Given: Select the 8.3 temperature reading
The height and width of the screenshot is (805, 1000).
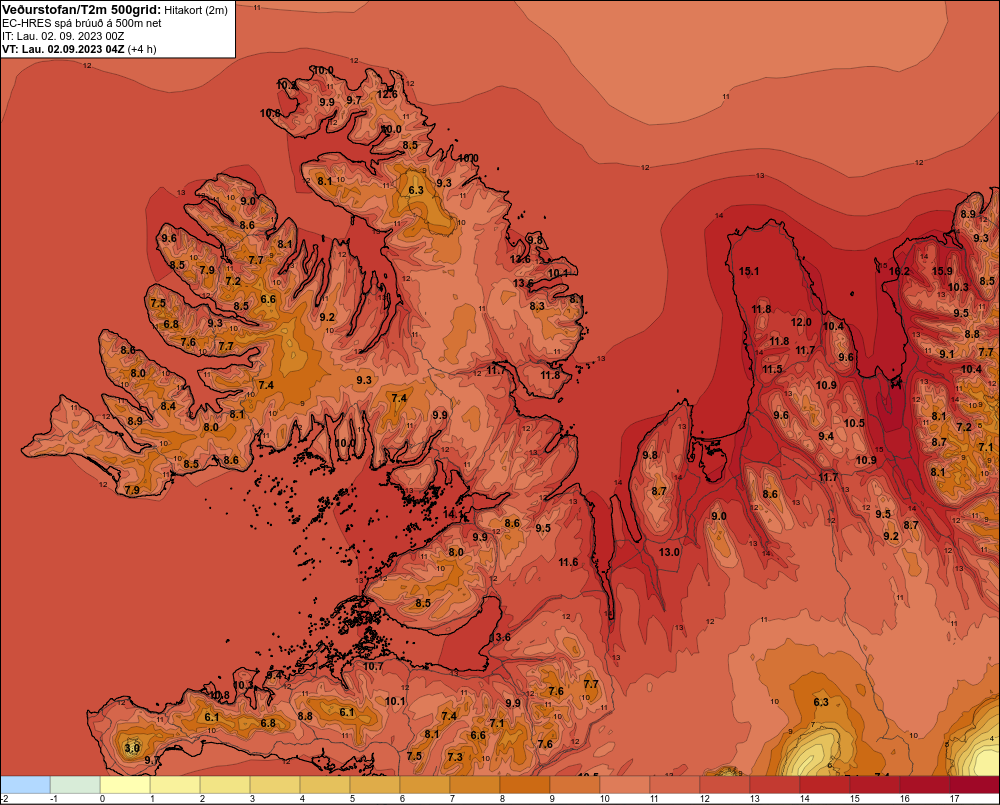Looking at the screenshot, I should tap(538, 306).
